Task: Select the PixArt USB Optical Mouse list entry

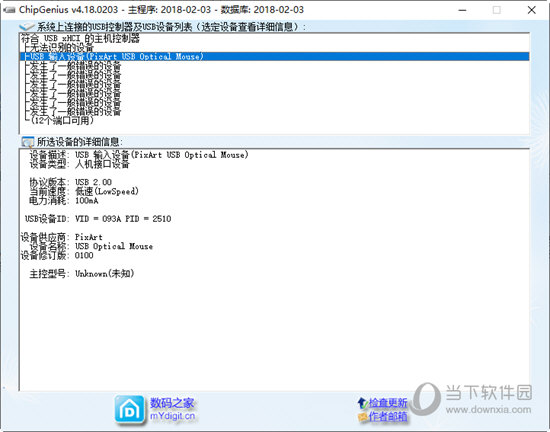Action: coord(274,56)
